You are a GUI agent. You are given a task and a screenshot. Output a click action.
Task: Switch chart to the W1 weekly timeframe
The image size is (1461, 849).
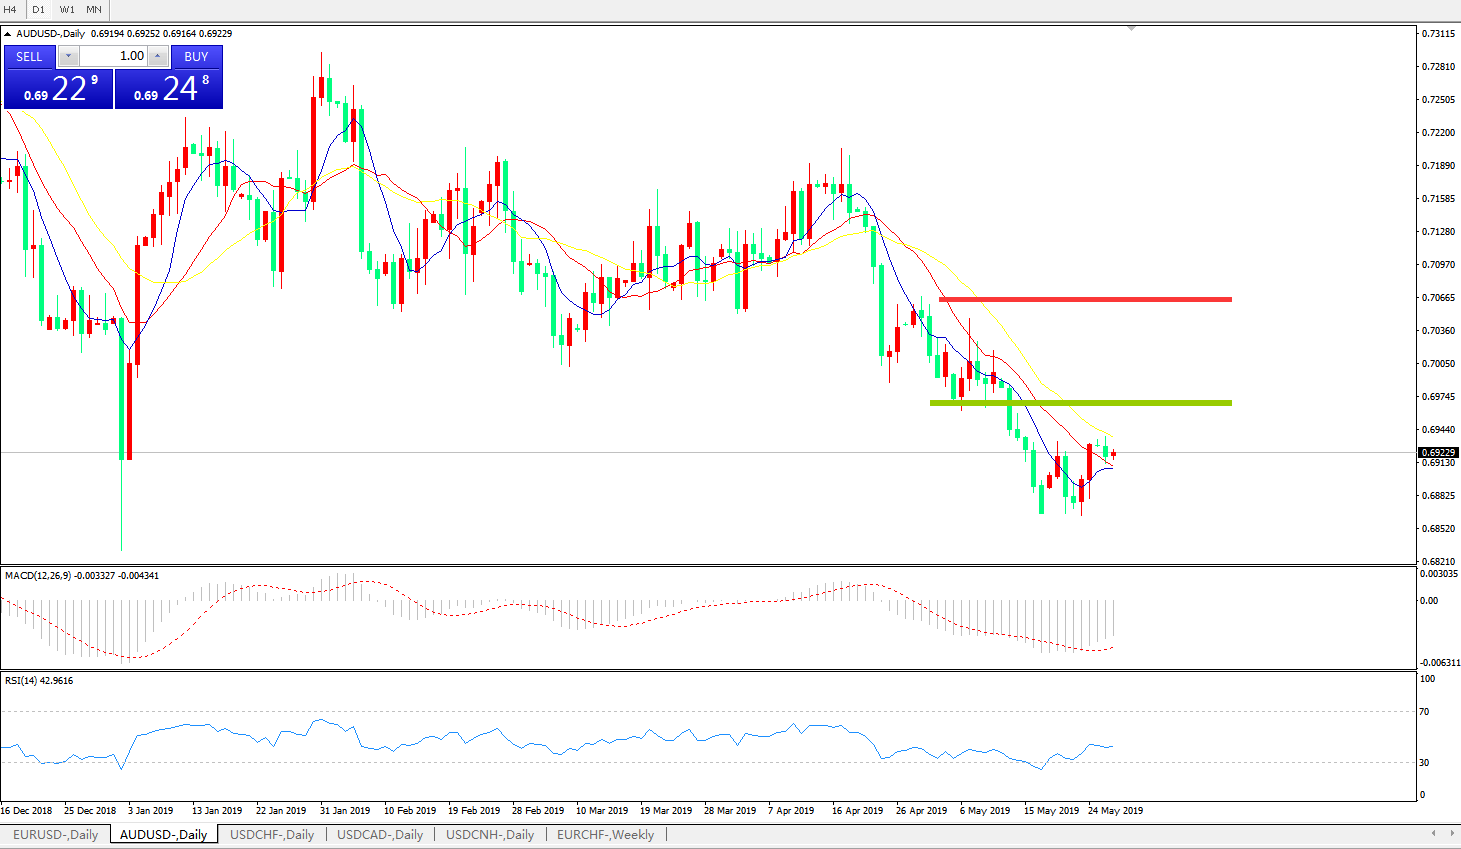pyautogui.click(x=67, y=9)
